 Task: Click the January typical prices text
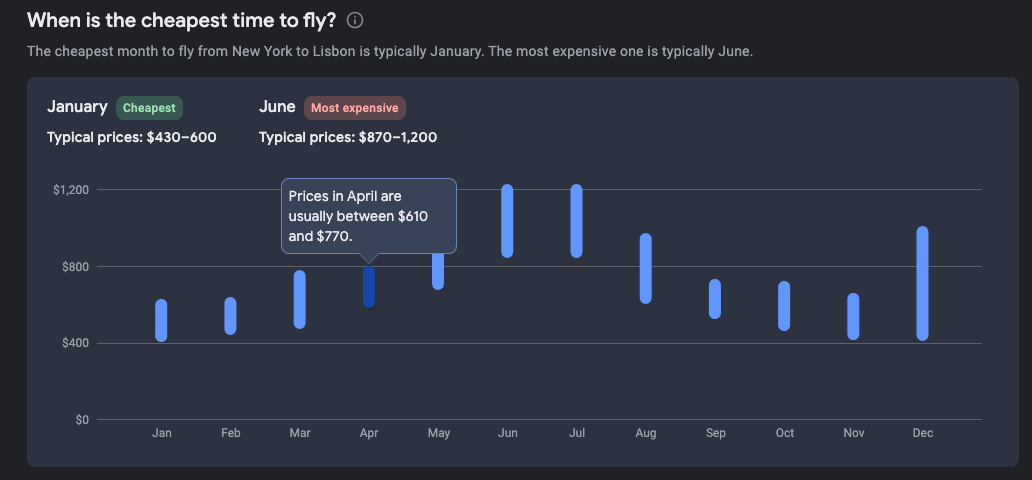tap(132, 137)
